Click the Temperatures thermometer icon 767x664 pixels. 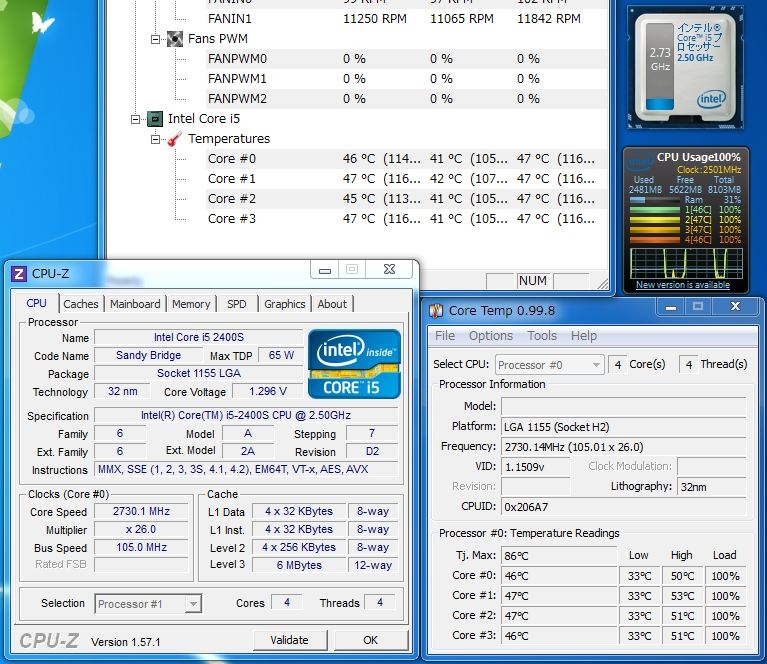pos(175,139)
